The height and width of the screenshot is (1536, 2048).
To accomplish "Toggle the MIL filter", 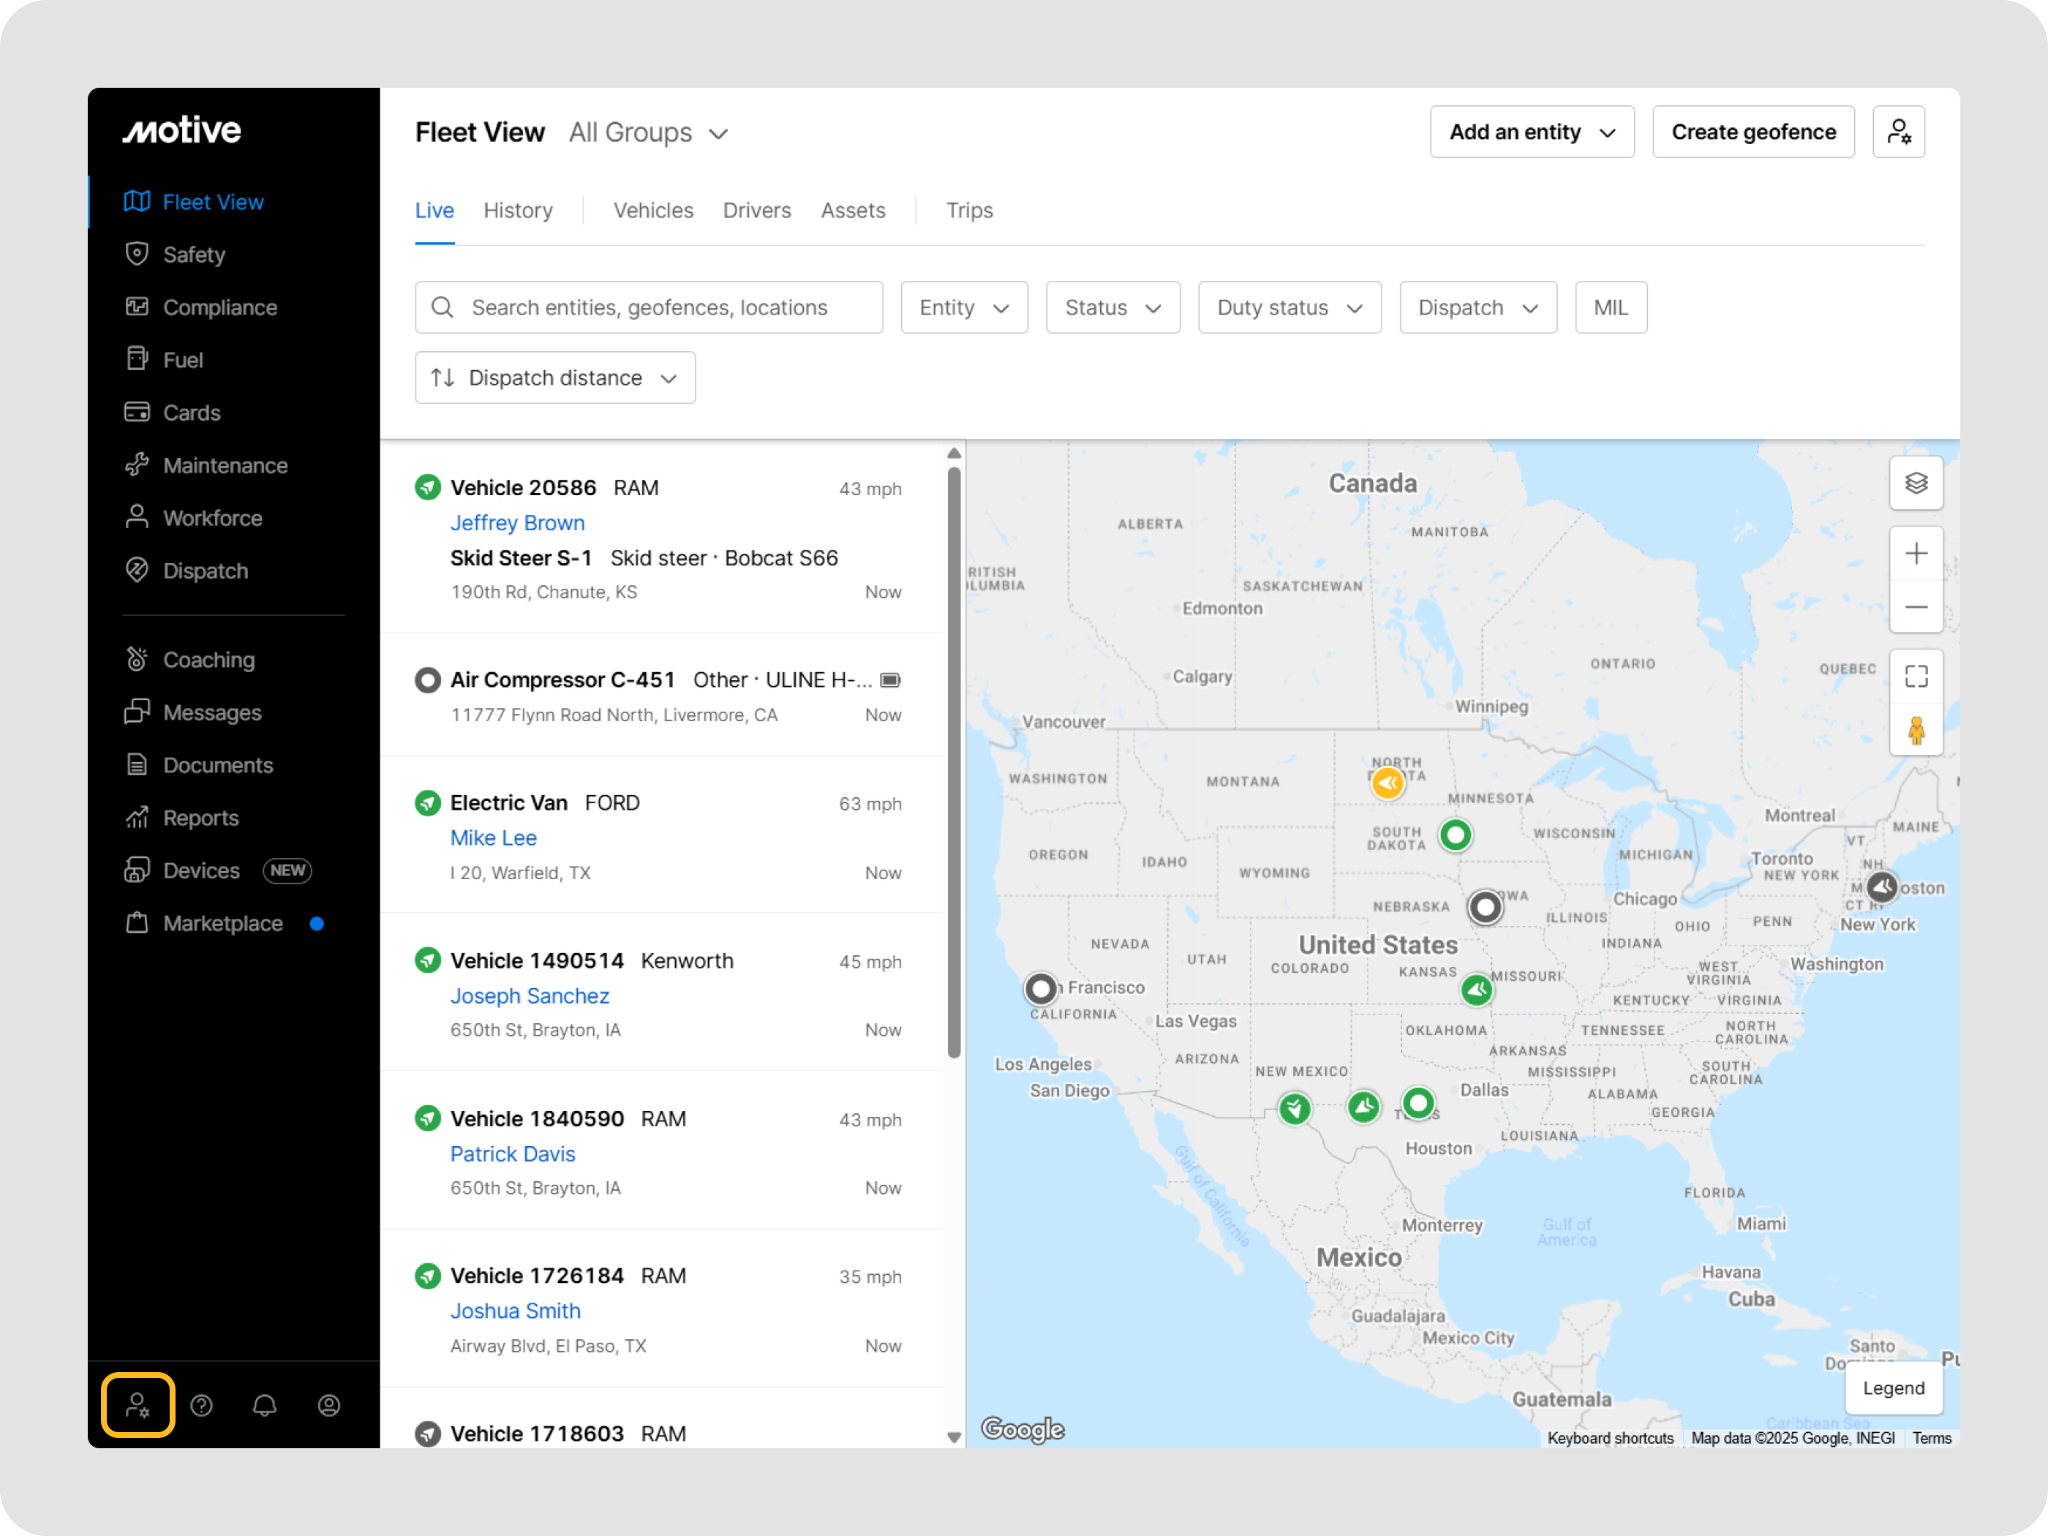I will click(1610, 307).
